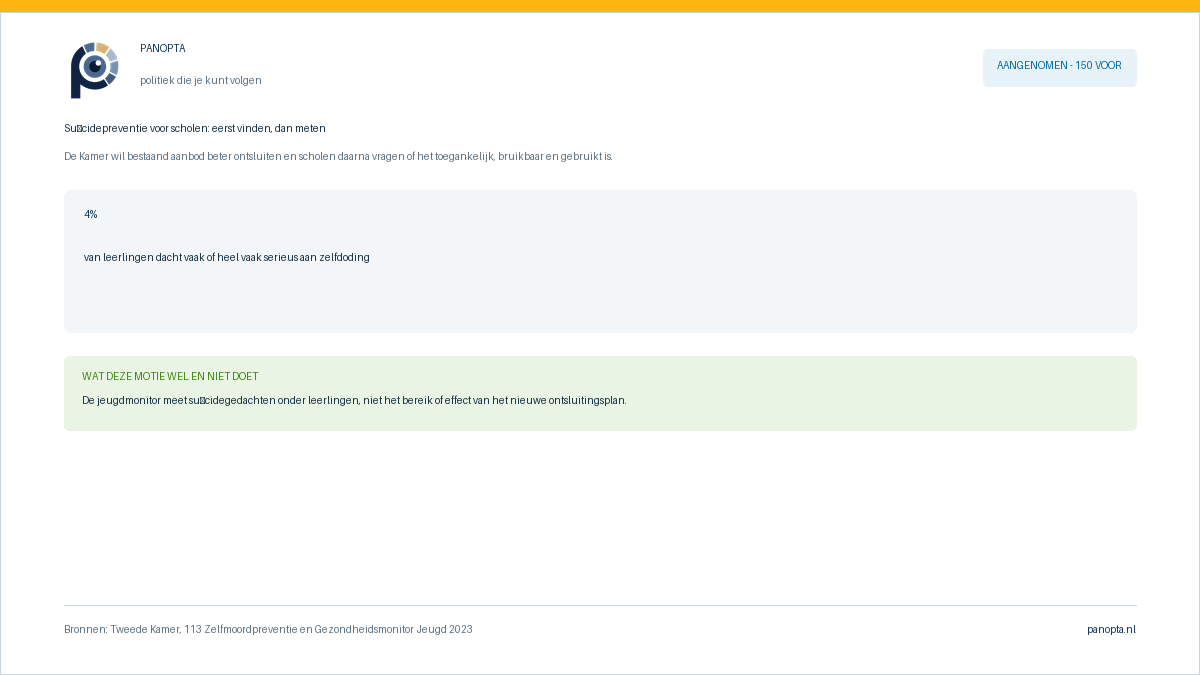Click the 'WAT DEZE MOTIE WEL EN NIET DOET' heading
Screen dimensions: 1200x675
point(170,376)
